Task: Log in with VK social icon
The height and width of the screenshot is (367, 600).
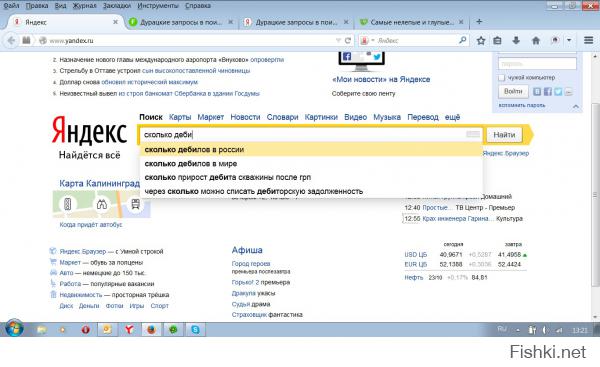Action: click(537, 91)
